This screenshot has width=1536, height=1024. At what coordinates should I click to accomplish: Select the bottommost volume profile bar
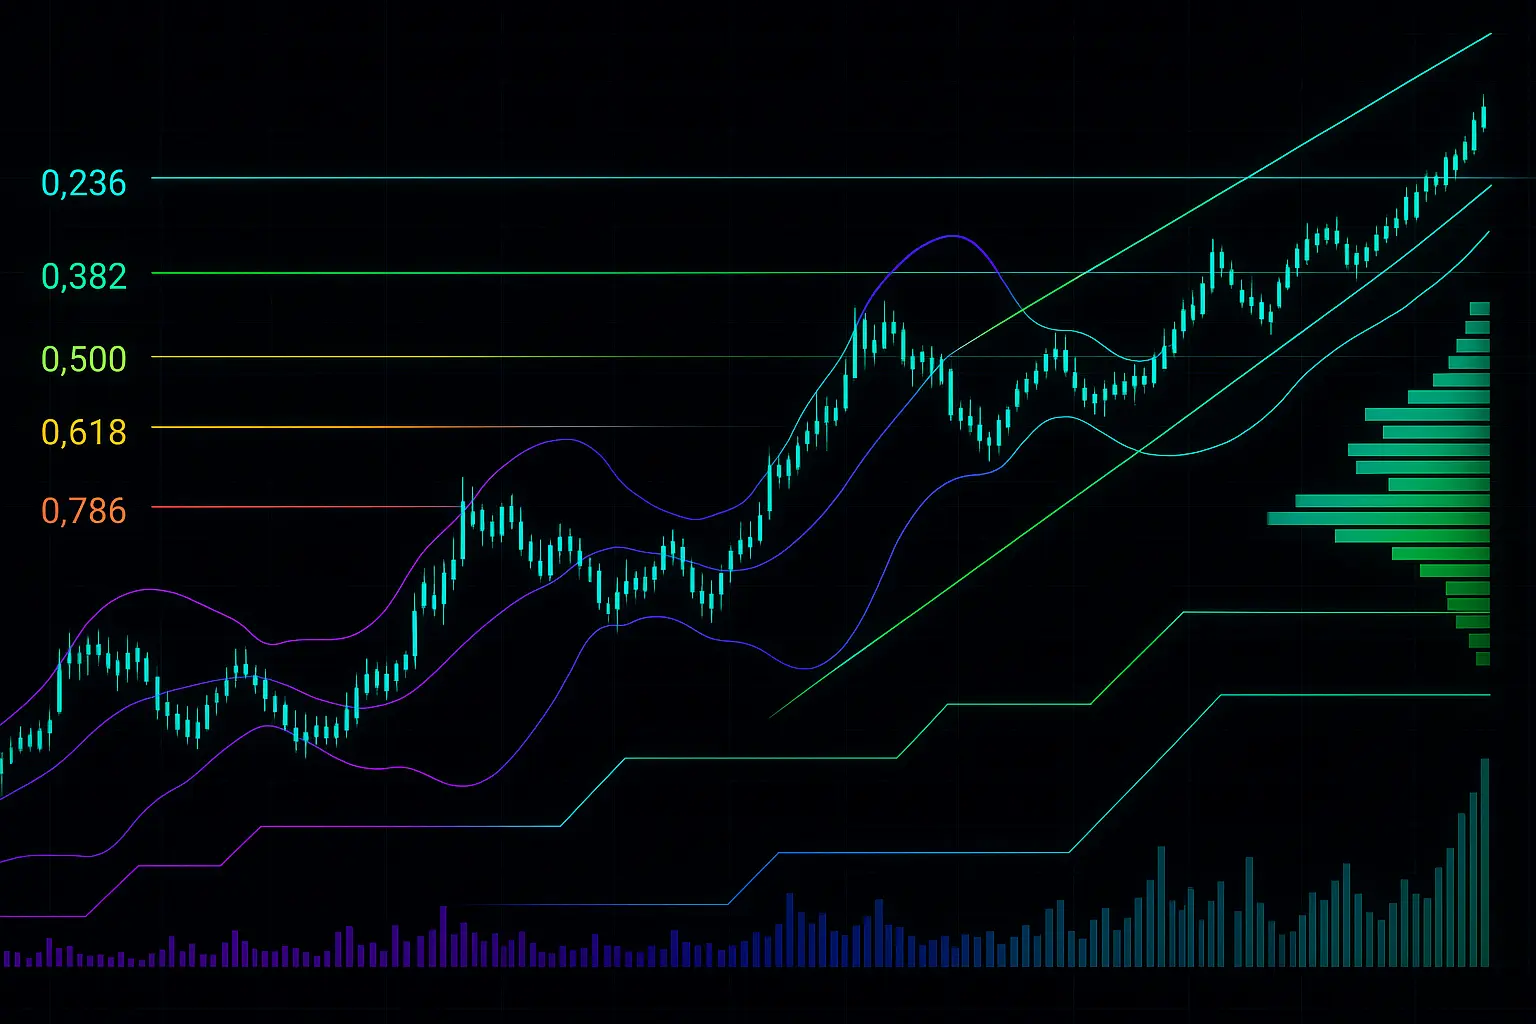(1483, 659)
